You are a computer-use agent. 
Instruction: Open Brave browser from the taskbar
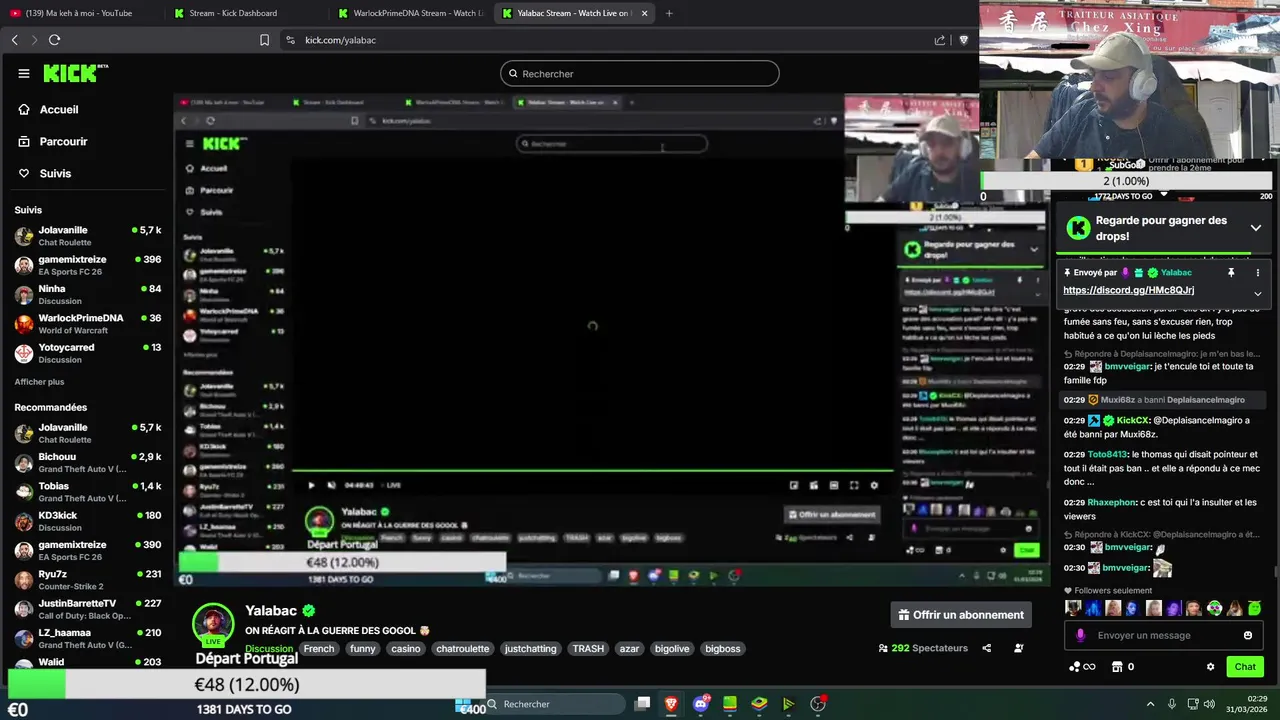point(671,704)
